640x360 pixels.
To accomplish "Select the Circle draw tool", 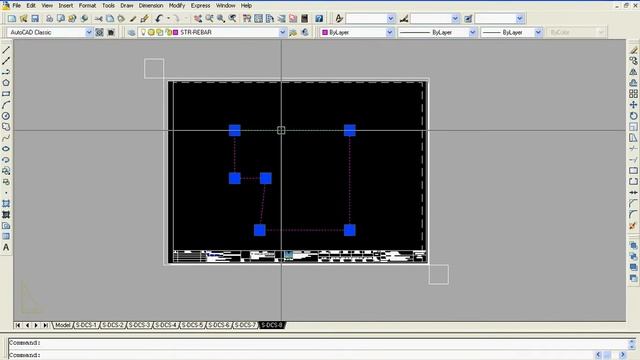I will click(x=6, y=116).
